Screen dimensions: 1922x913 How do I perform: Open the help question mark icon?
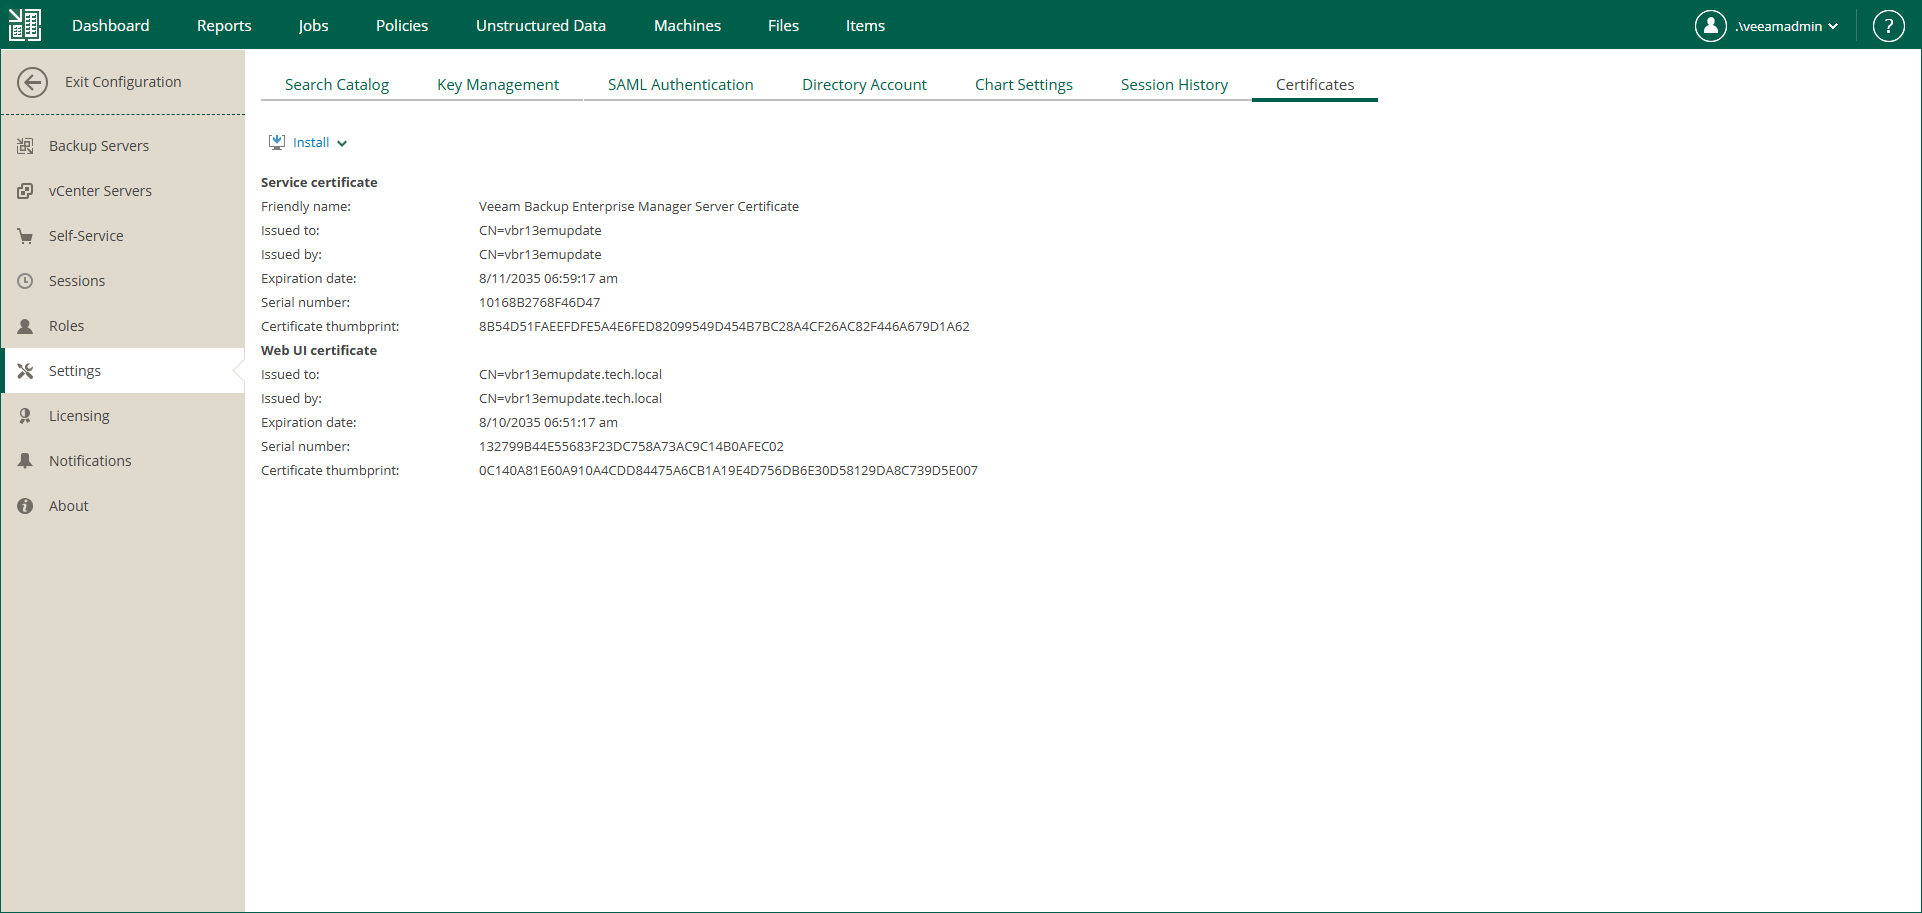click(1888, 25)
